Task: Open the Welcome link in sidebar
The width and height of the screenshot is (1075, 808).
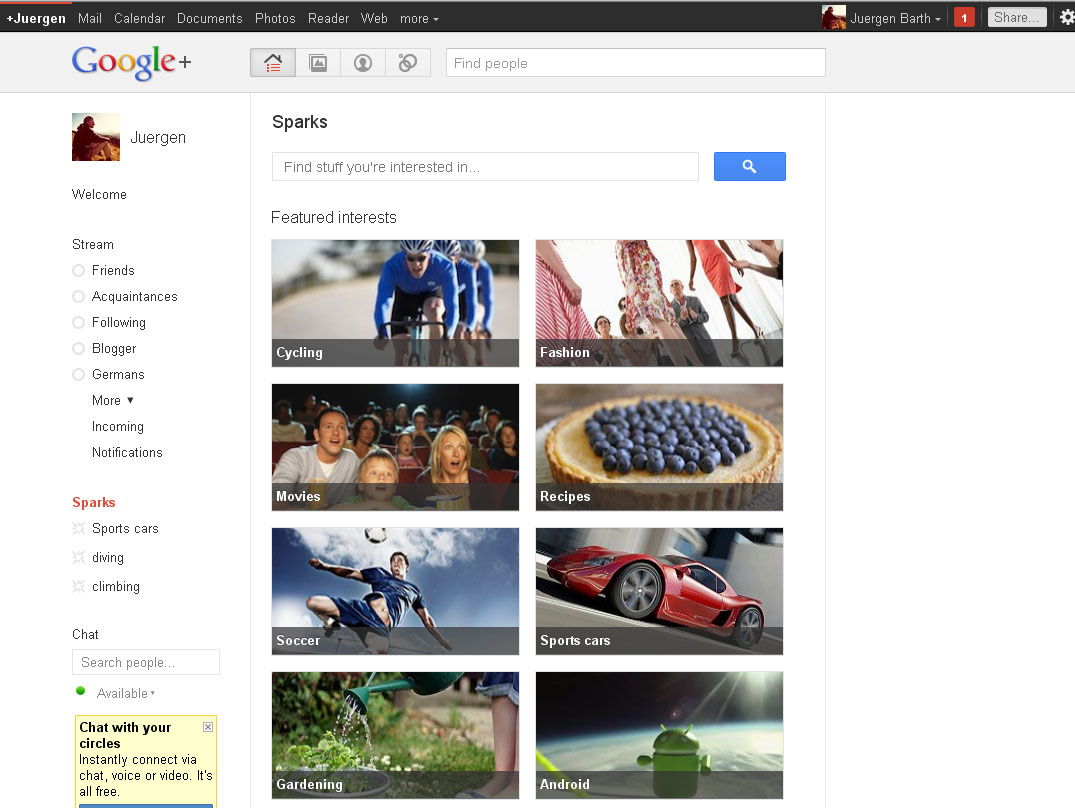Action: point(99,195)
